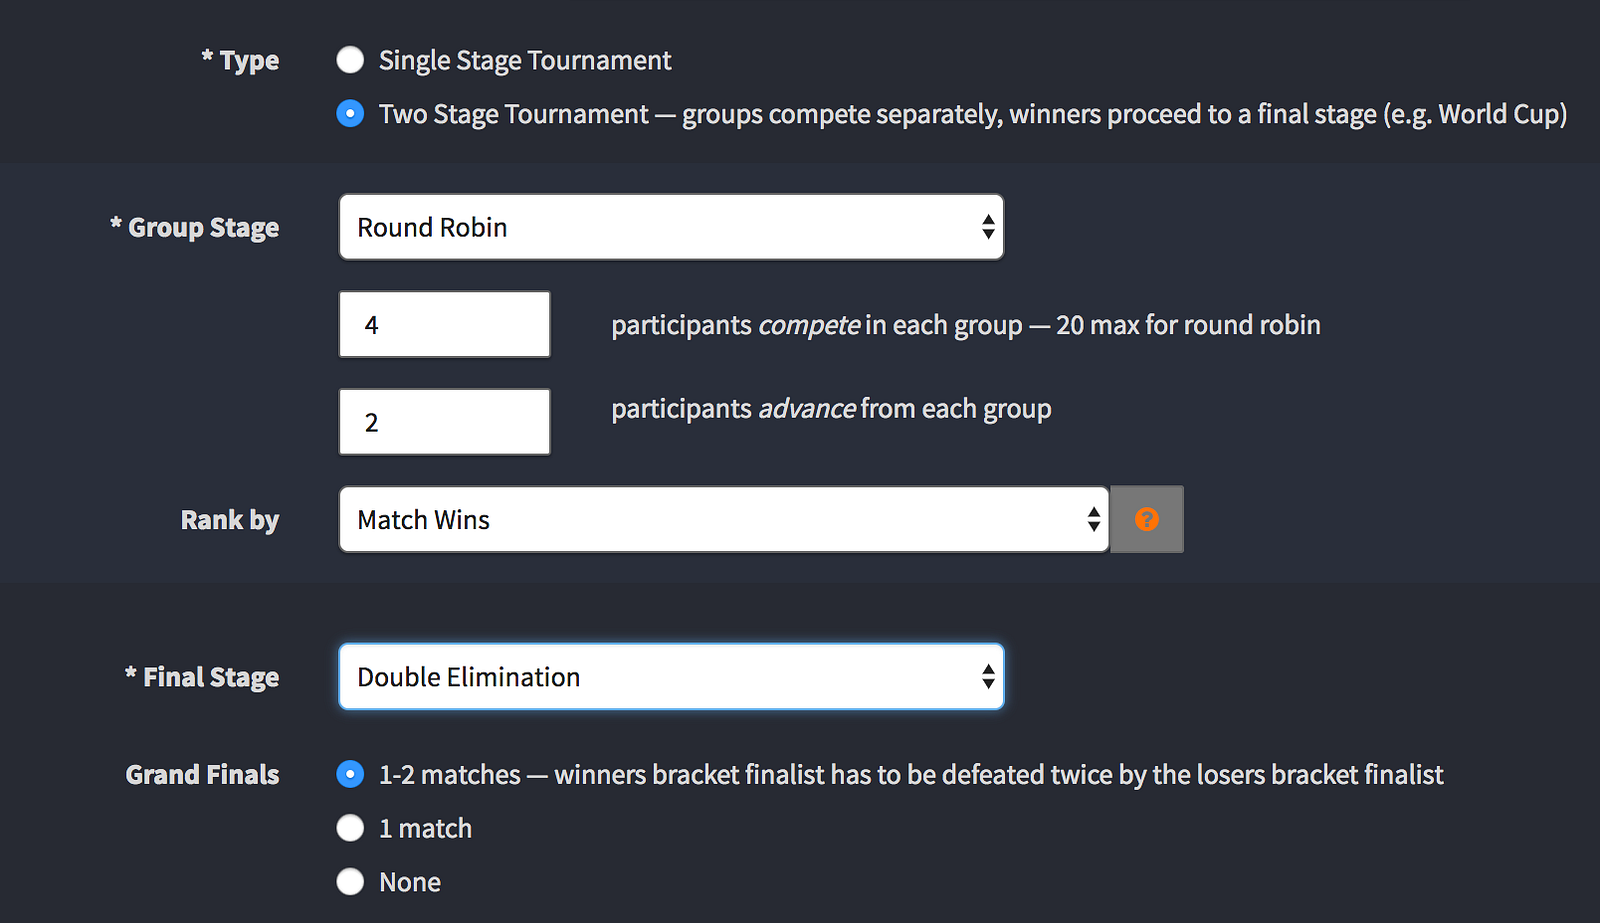Click the participants compete number field
This screenshot has width=1600, height=923.
click(444, 324)
